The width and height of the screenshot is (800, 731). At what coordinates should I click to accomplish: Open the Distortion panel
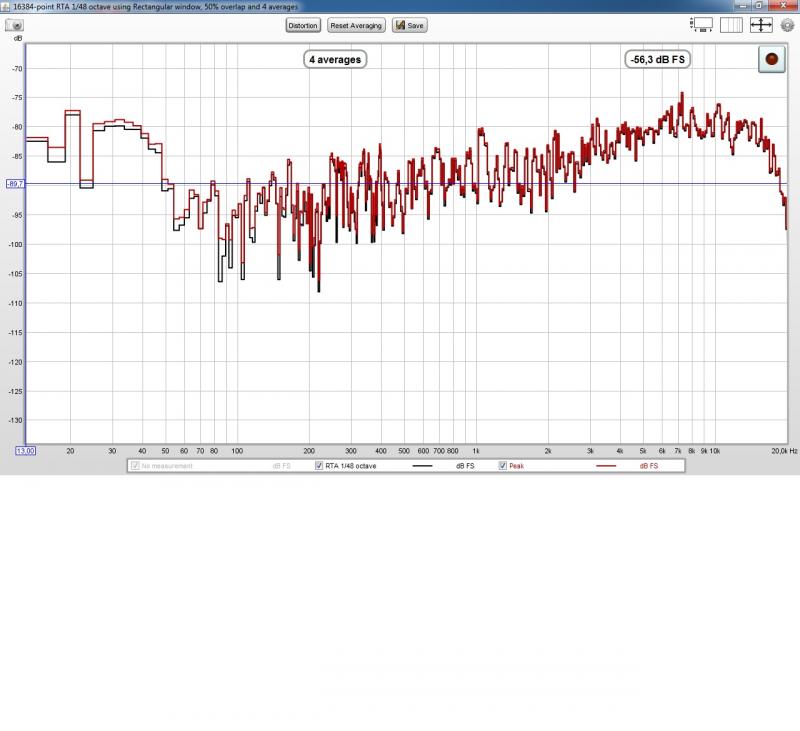[303, 26]
